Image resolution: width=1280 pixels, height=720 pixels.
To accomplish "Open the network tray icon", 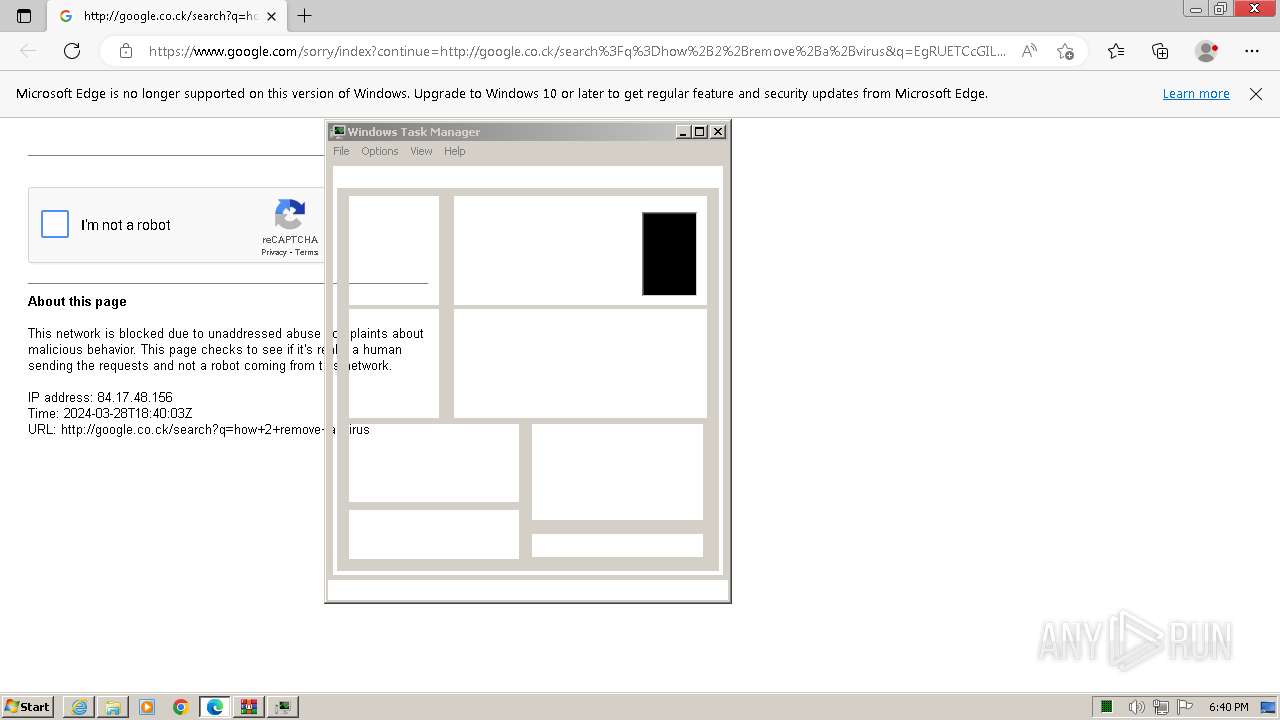I will click(1161, 707).
